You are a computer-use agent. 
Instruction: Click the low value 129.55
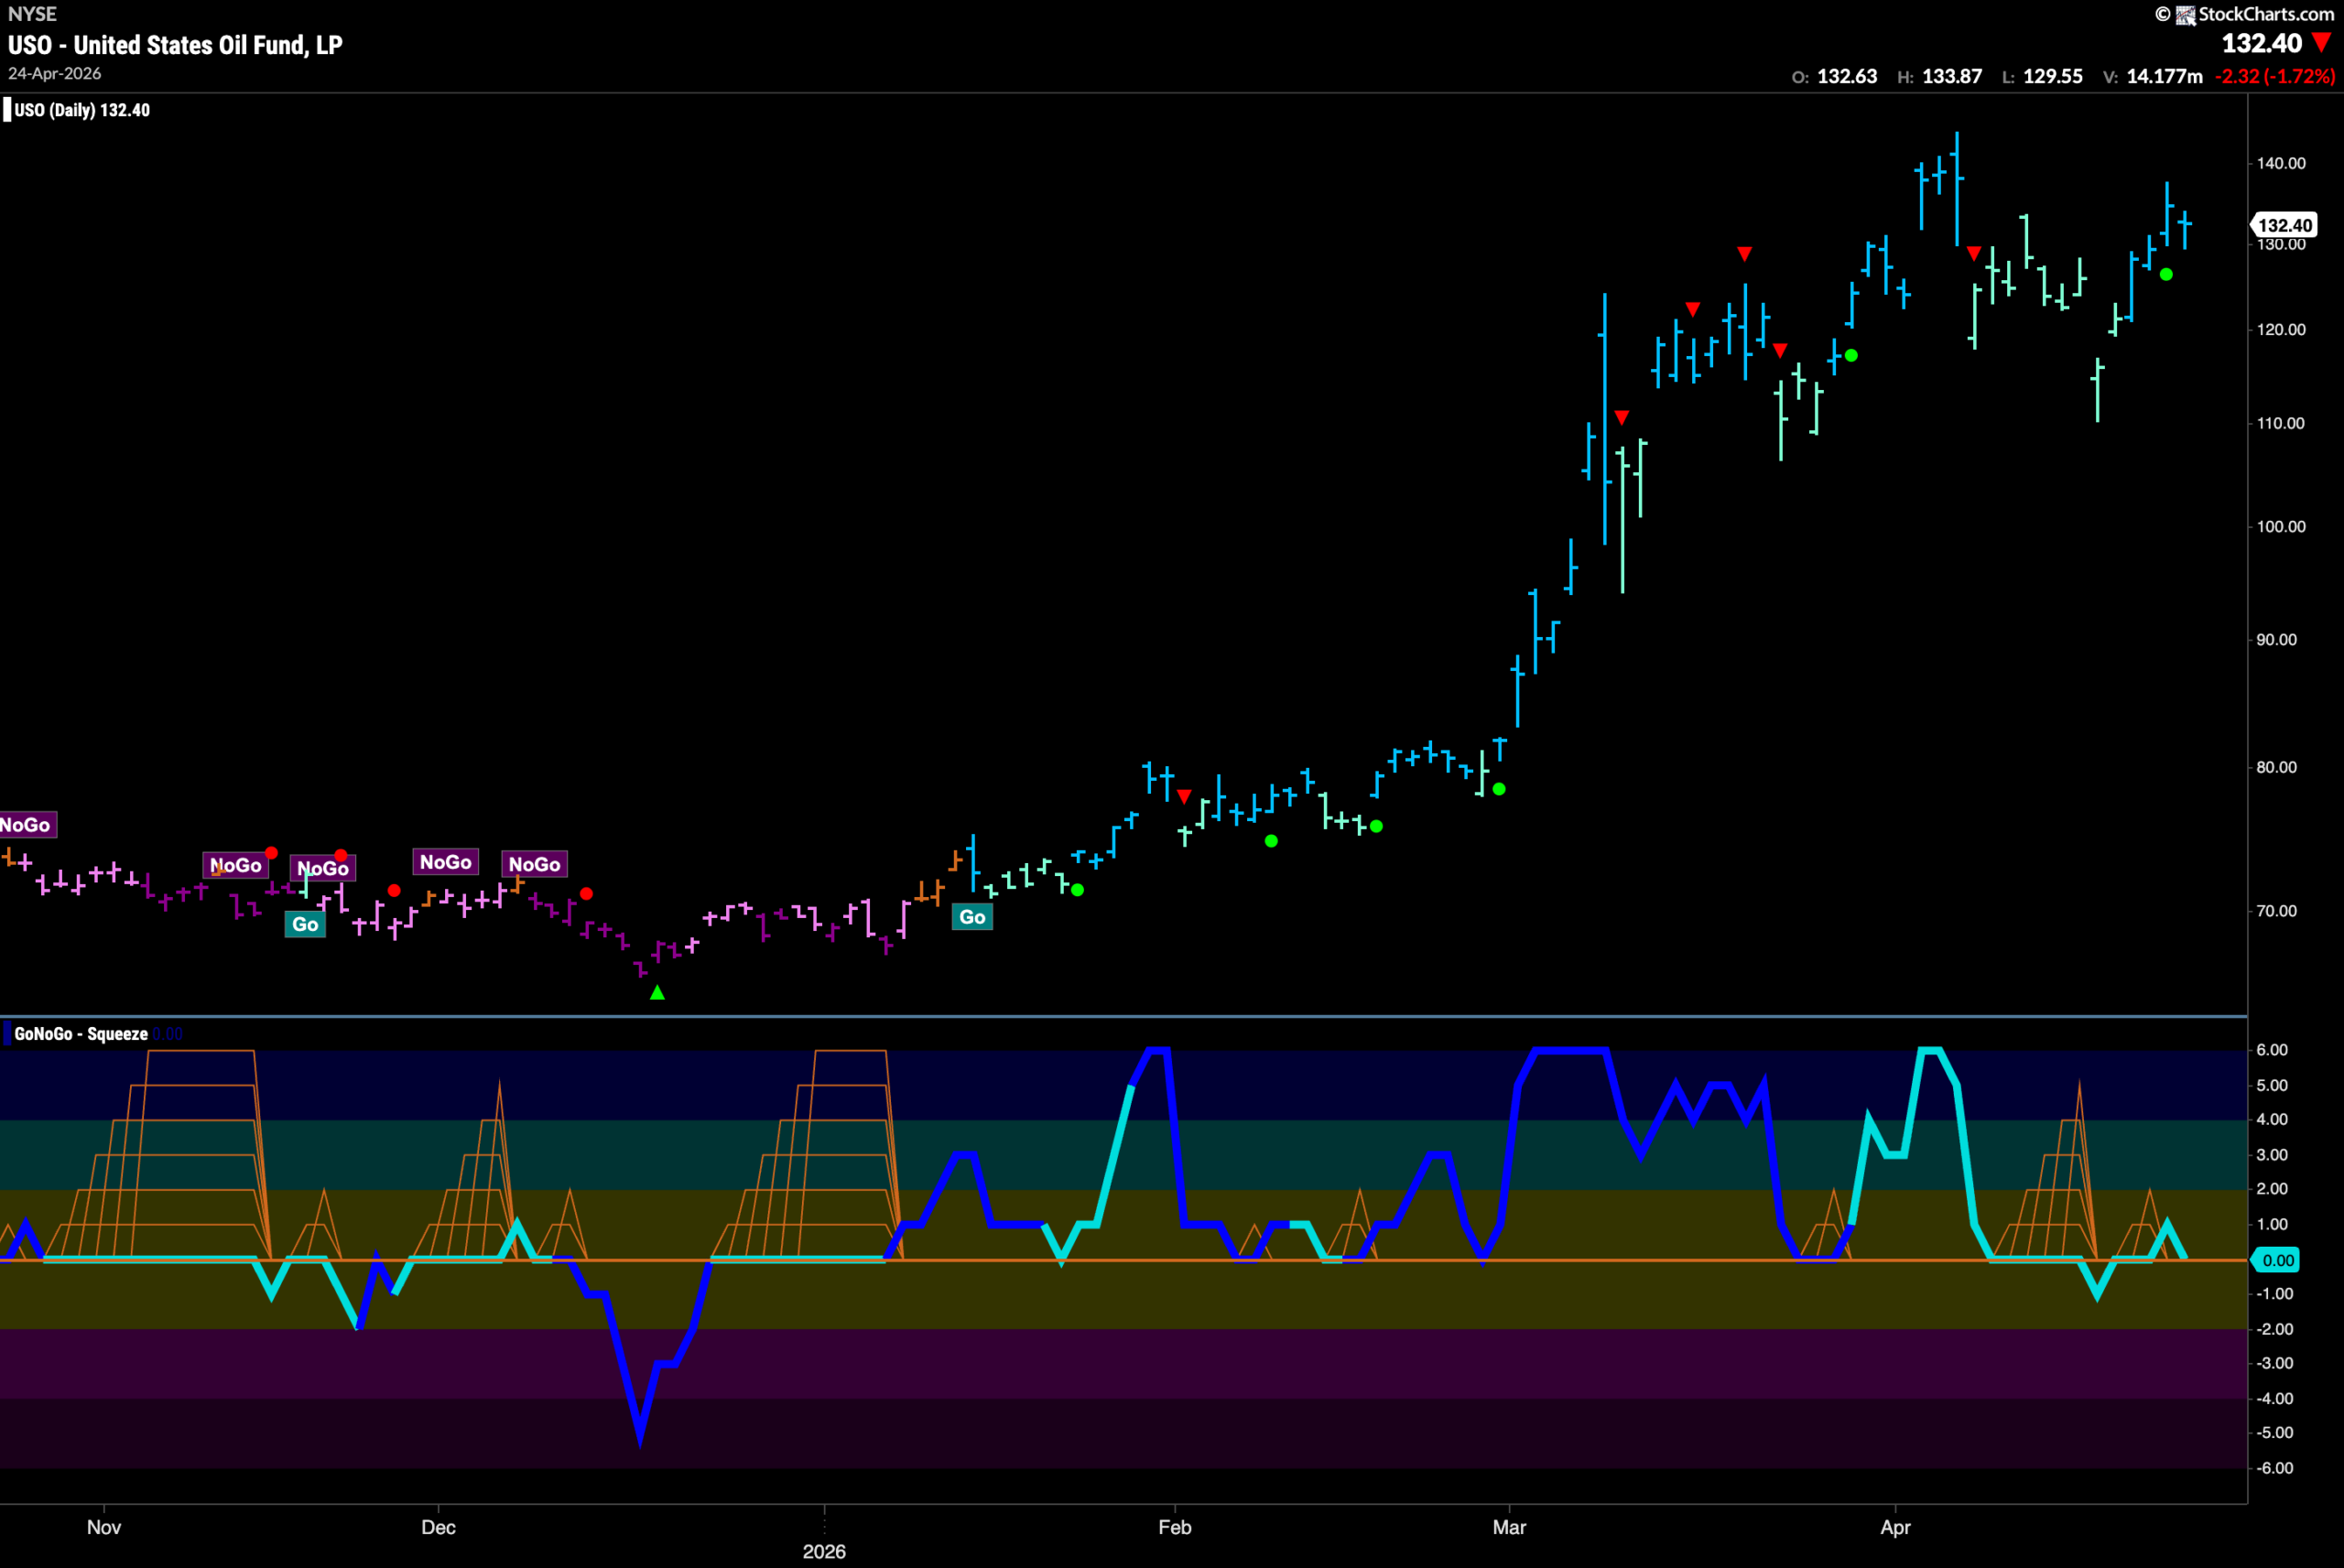[2053, 77]
